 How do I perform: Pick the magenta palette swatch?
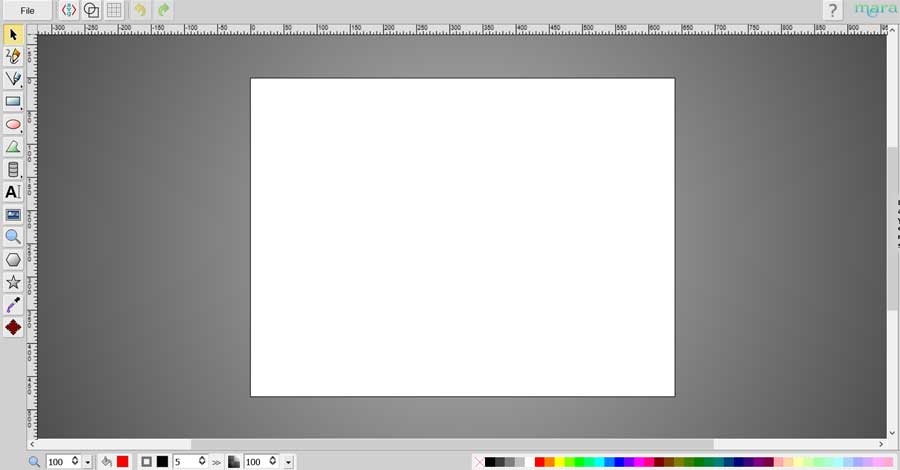click(x=639, y=462)
